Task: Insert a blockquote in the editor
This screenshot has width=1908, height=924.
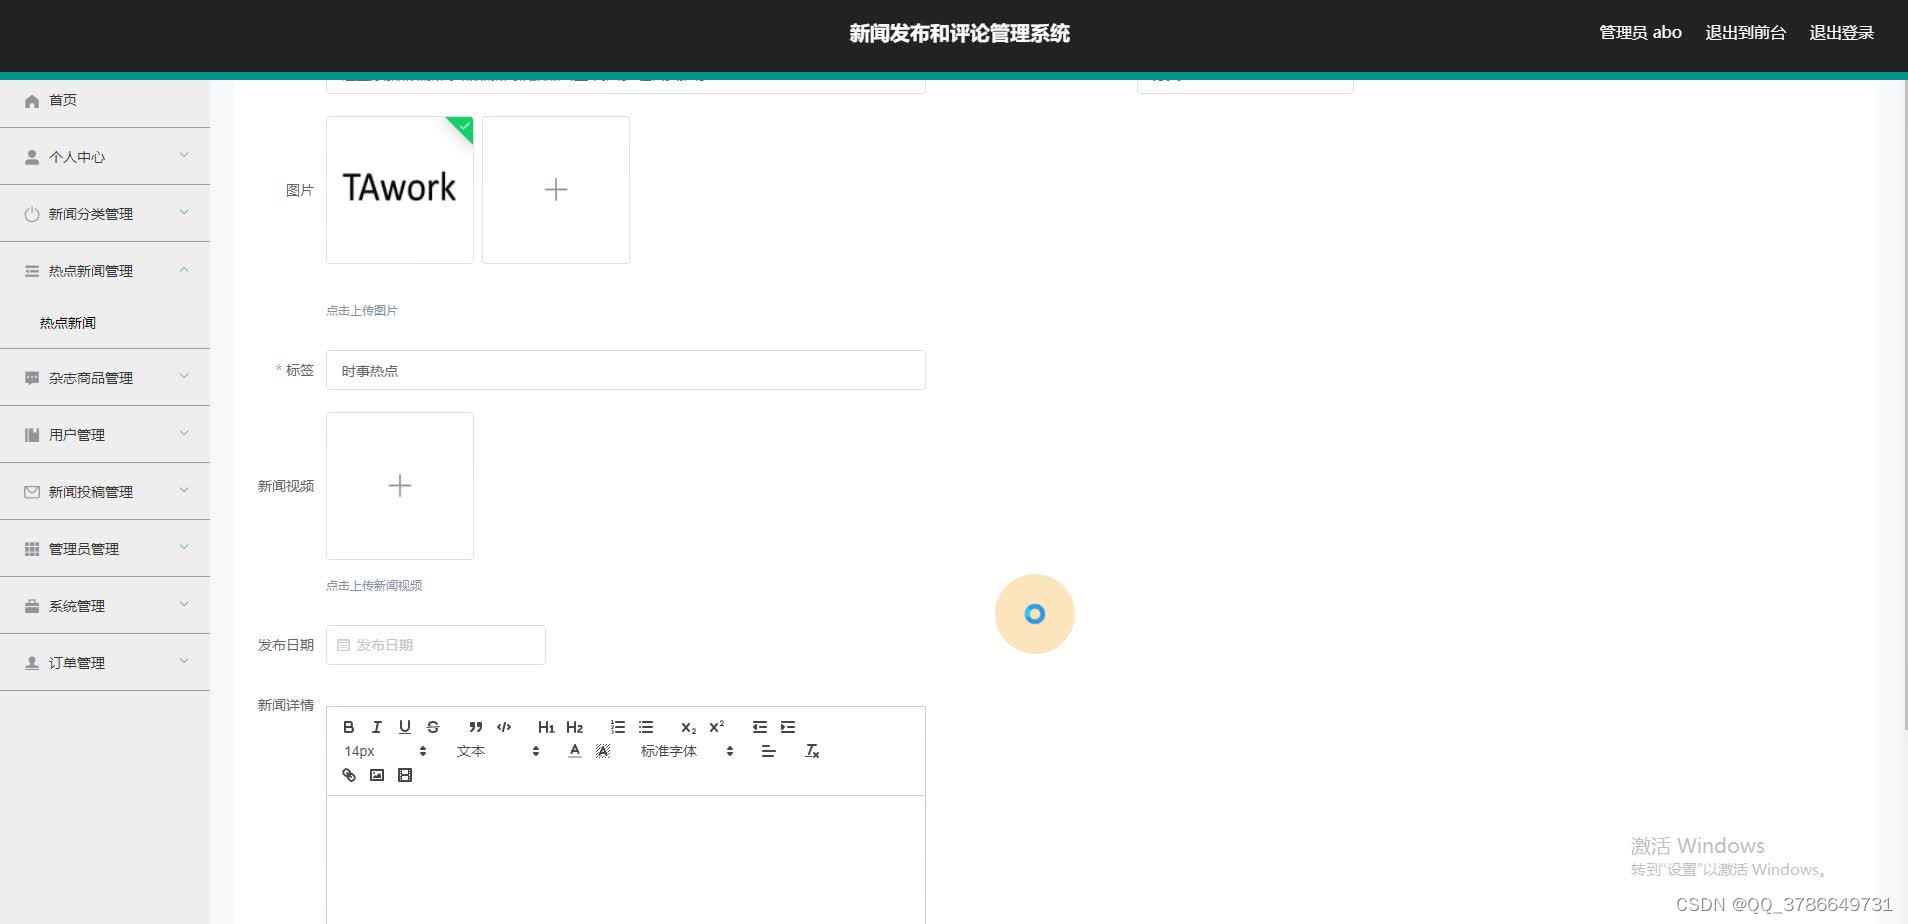Action: coord(476,727)
